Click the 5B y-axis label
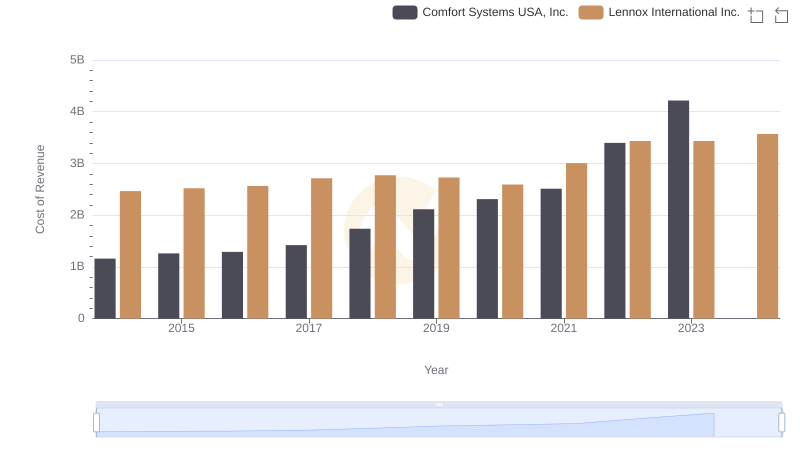Screen dimensions: 800x461 (77, 60)
